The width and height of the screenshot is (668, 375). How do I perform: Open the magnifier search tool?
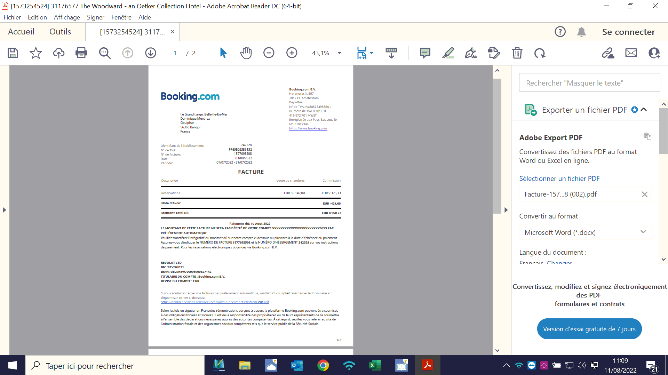tap(104, 53)
